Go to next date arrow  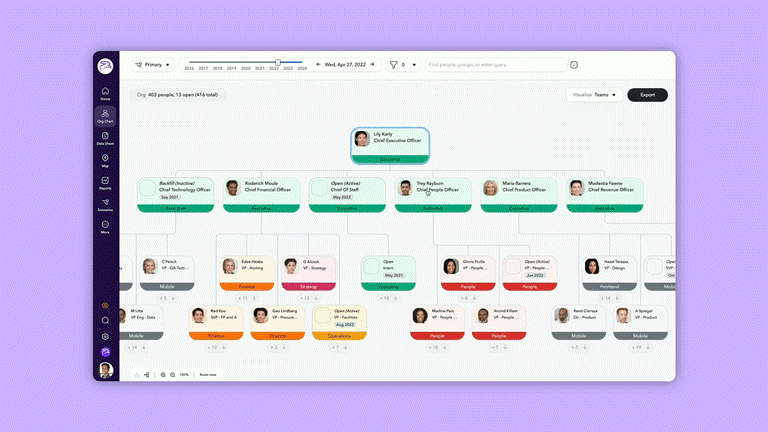point(372,65)
